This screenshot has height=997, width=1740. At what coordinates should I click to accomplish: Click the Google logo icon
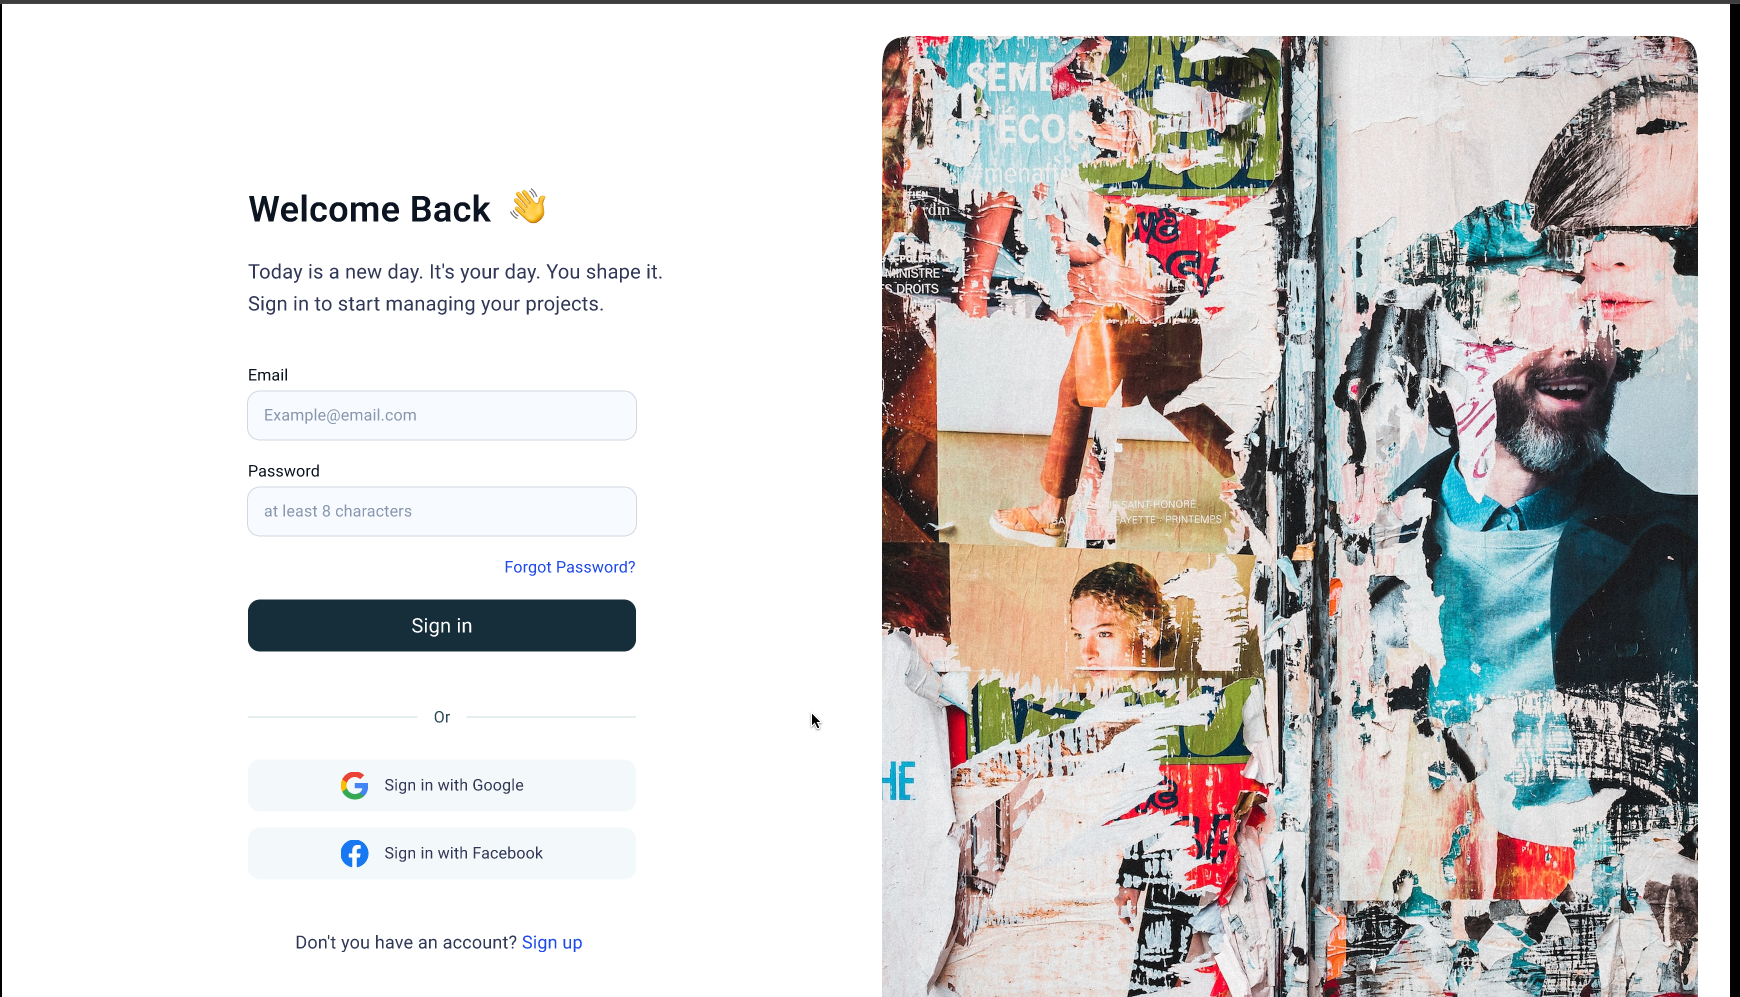tap(354, 785)
